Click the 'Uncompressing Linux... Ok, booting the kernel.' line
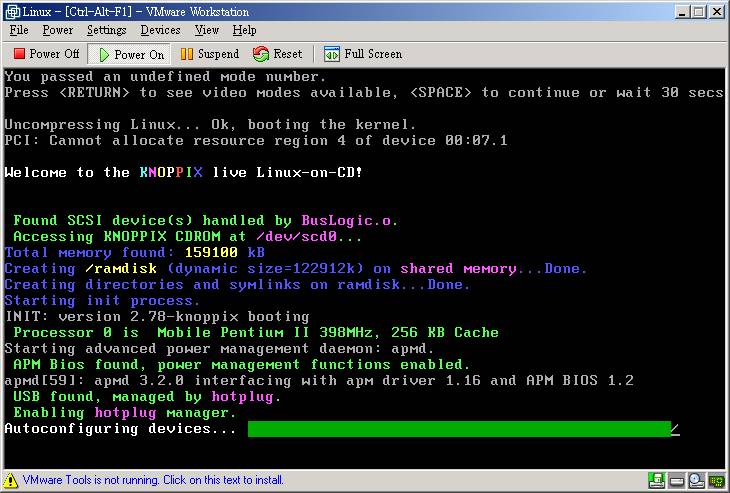 pos(210,124)
